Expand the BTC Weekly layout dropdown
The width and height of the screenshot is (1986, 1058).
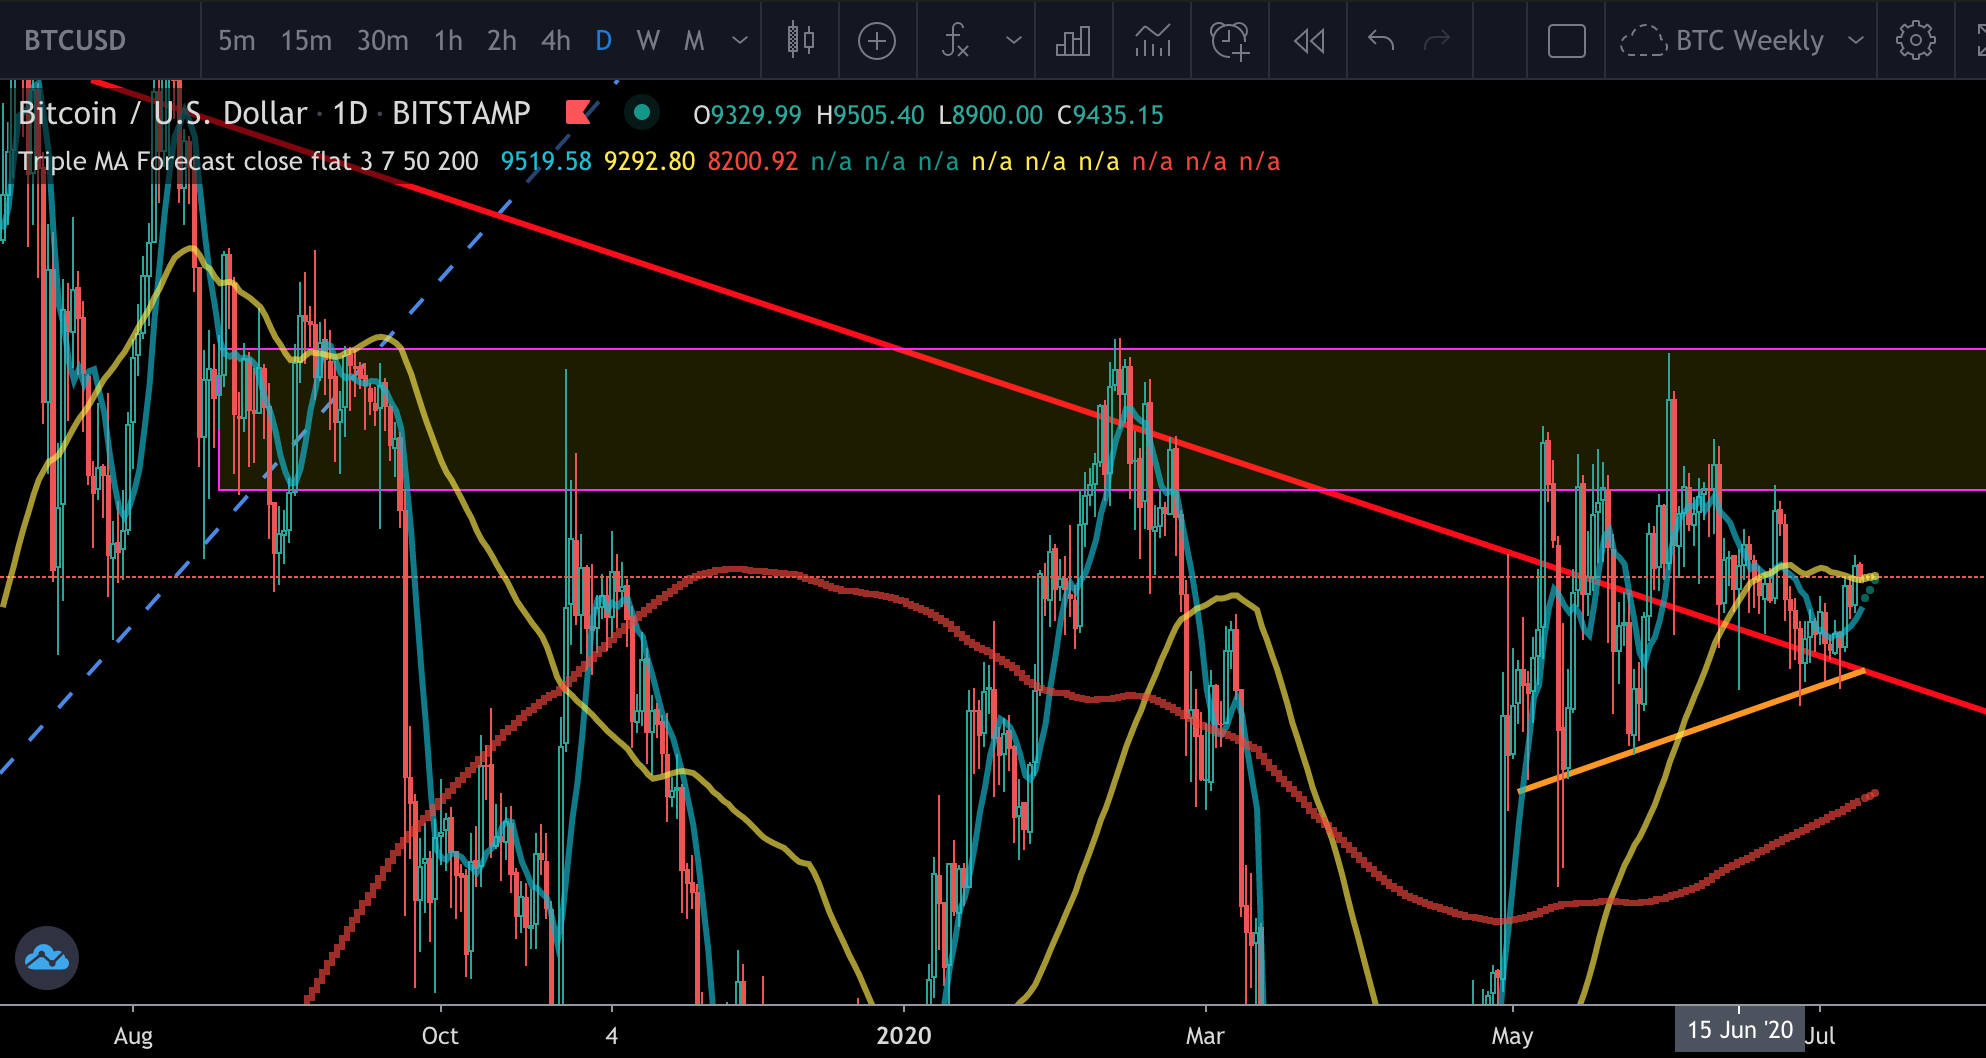(1856, 41)
